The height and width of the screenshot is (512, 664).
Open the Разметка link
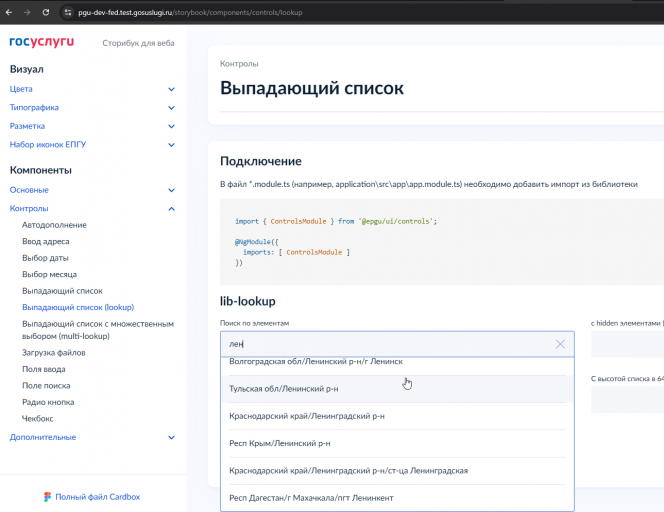27,126
